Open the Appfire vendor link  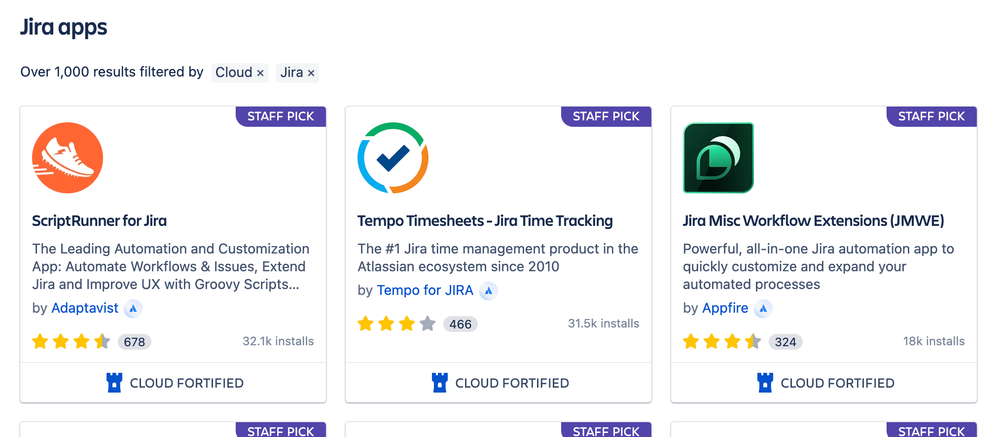pos(725,308)
